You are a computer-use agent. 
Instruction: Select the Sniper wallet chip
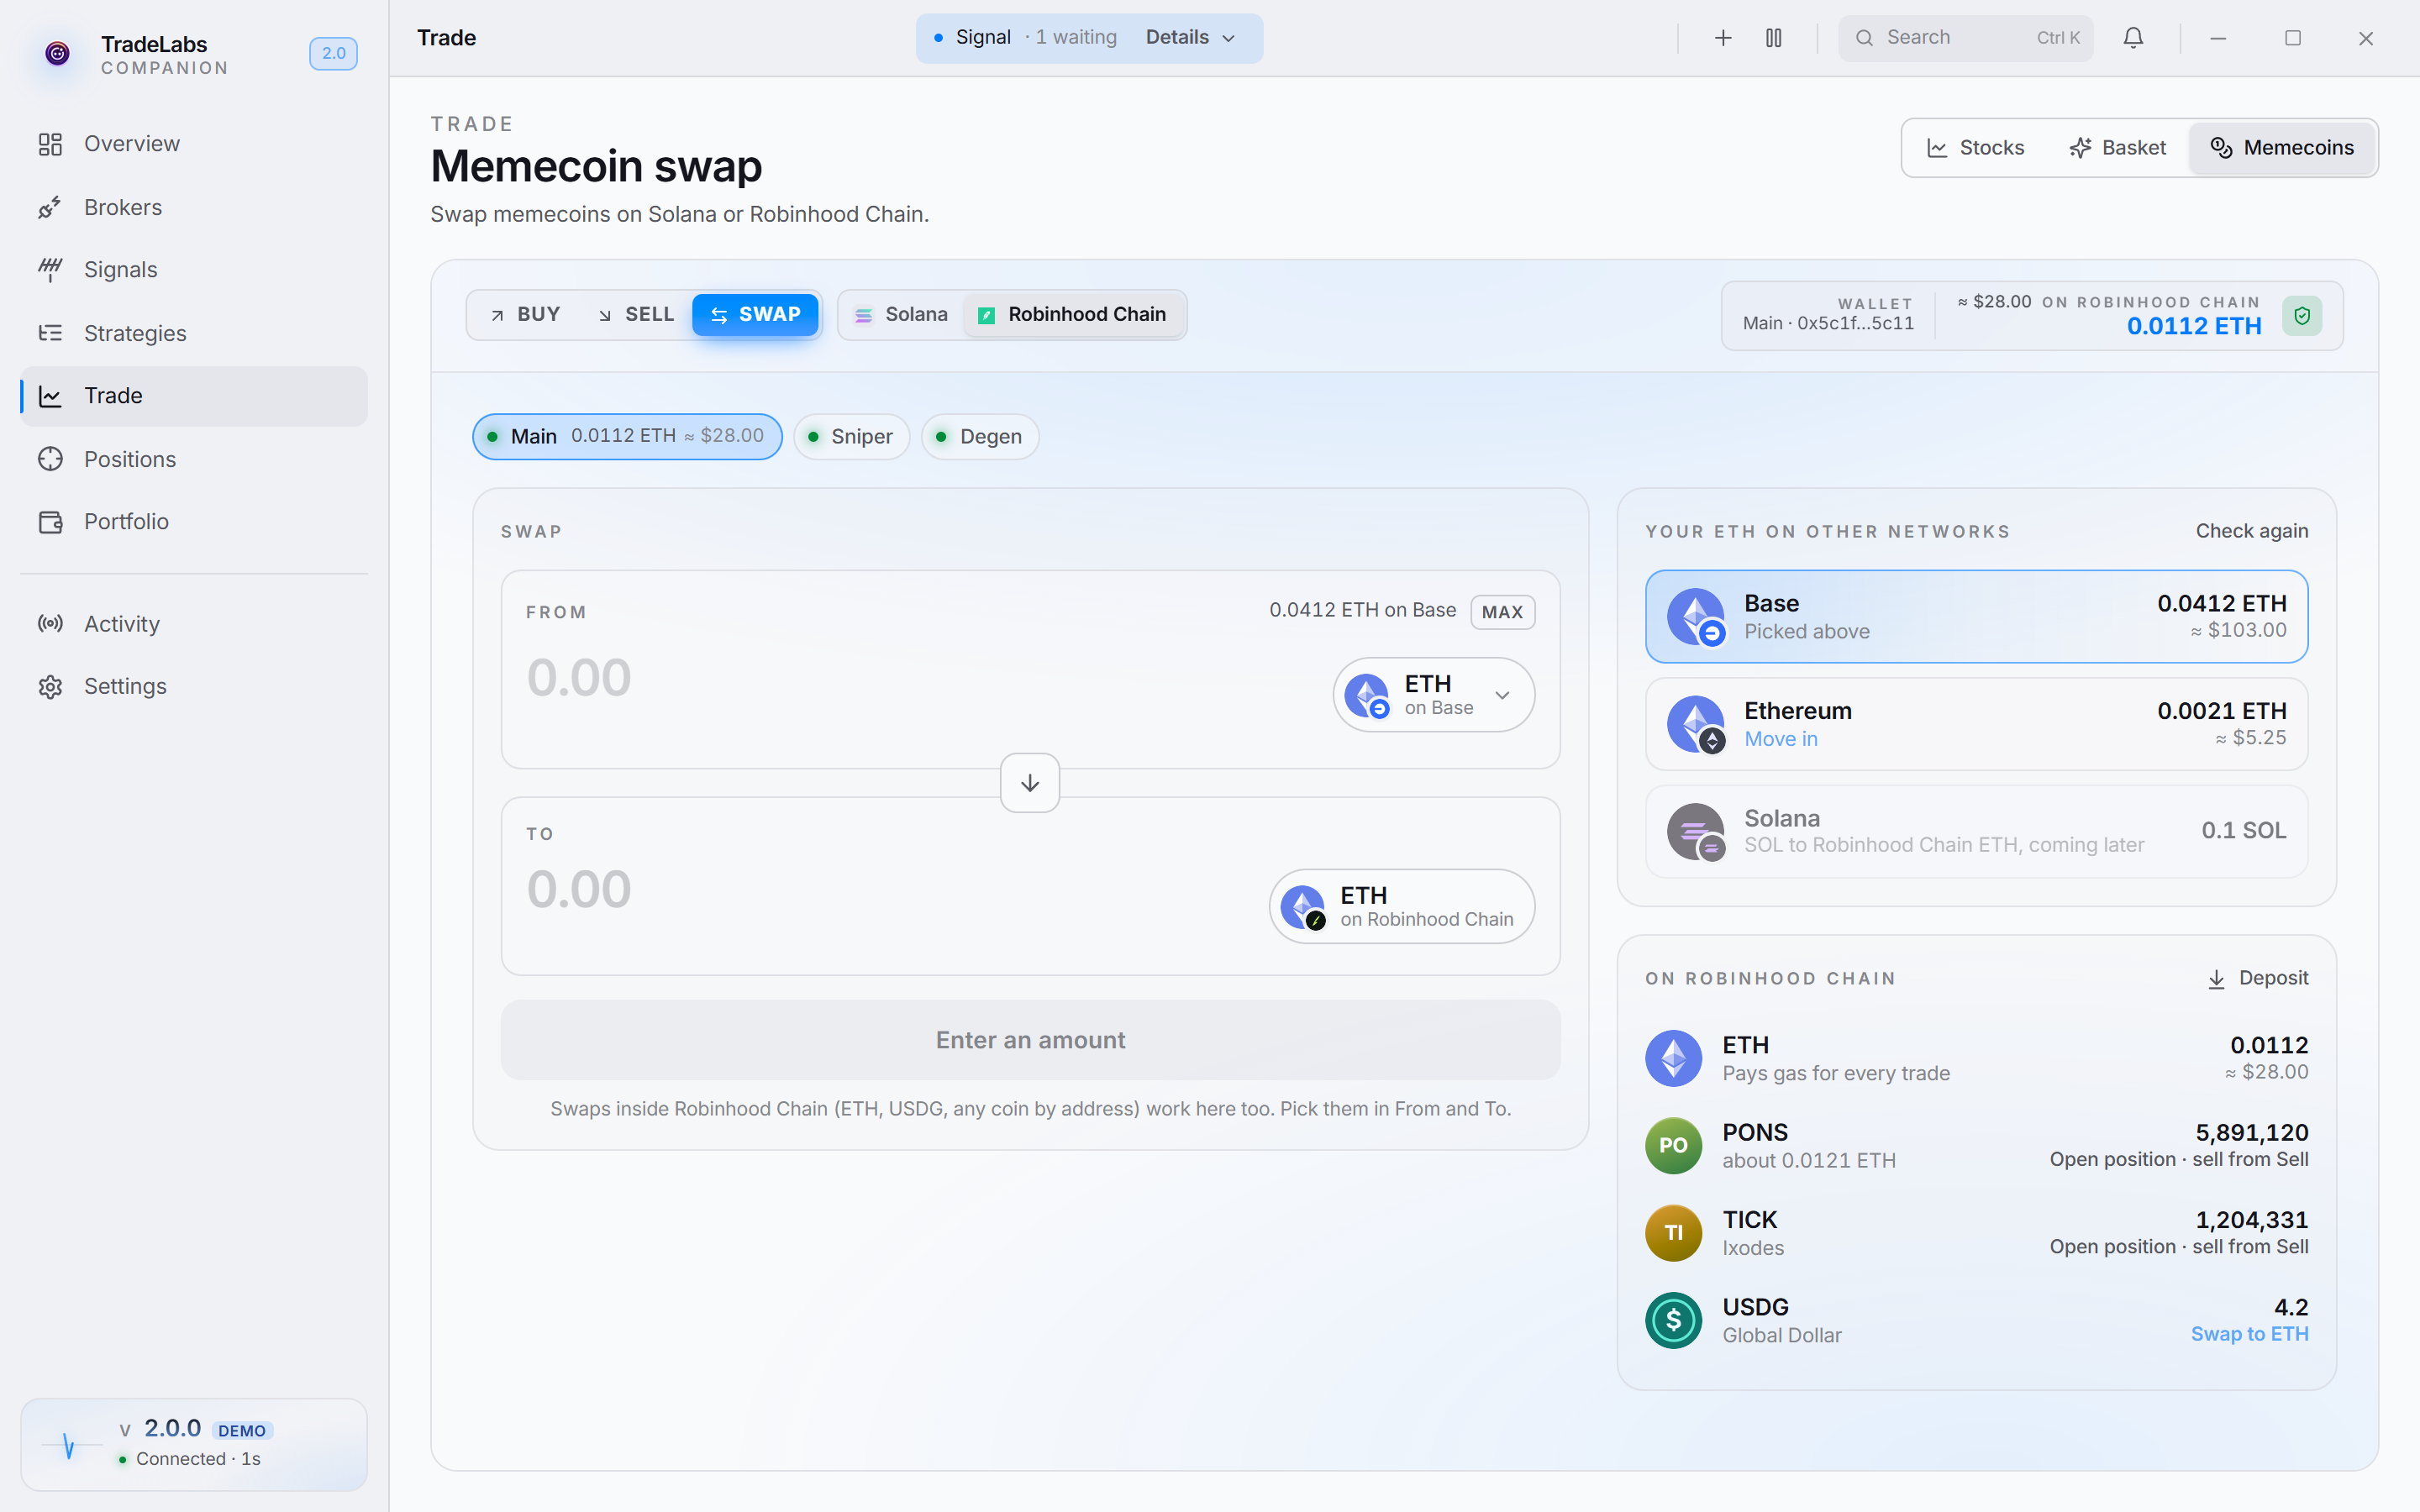851,436
